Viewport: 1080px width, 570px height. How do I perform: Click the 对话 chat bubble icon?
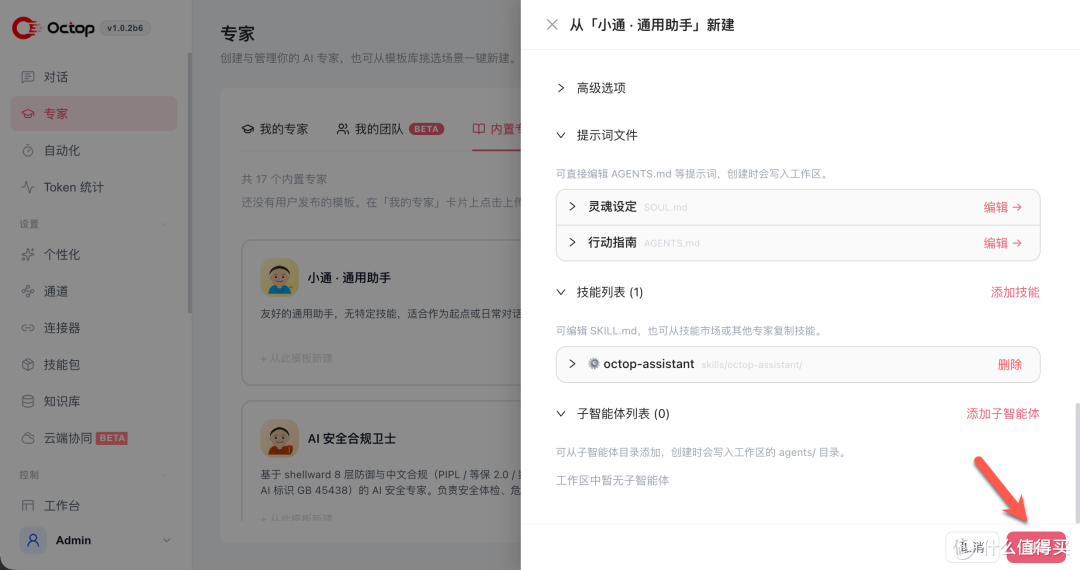(28, 77)
